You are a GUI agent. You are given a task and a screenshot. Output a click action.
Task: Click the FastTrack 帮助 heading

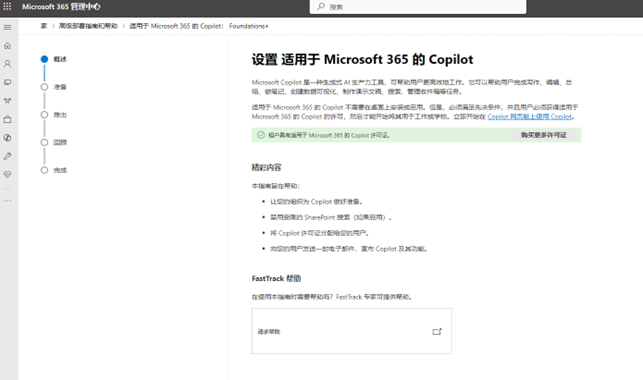click(x=276, y=278)
